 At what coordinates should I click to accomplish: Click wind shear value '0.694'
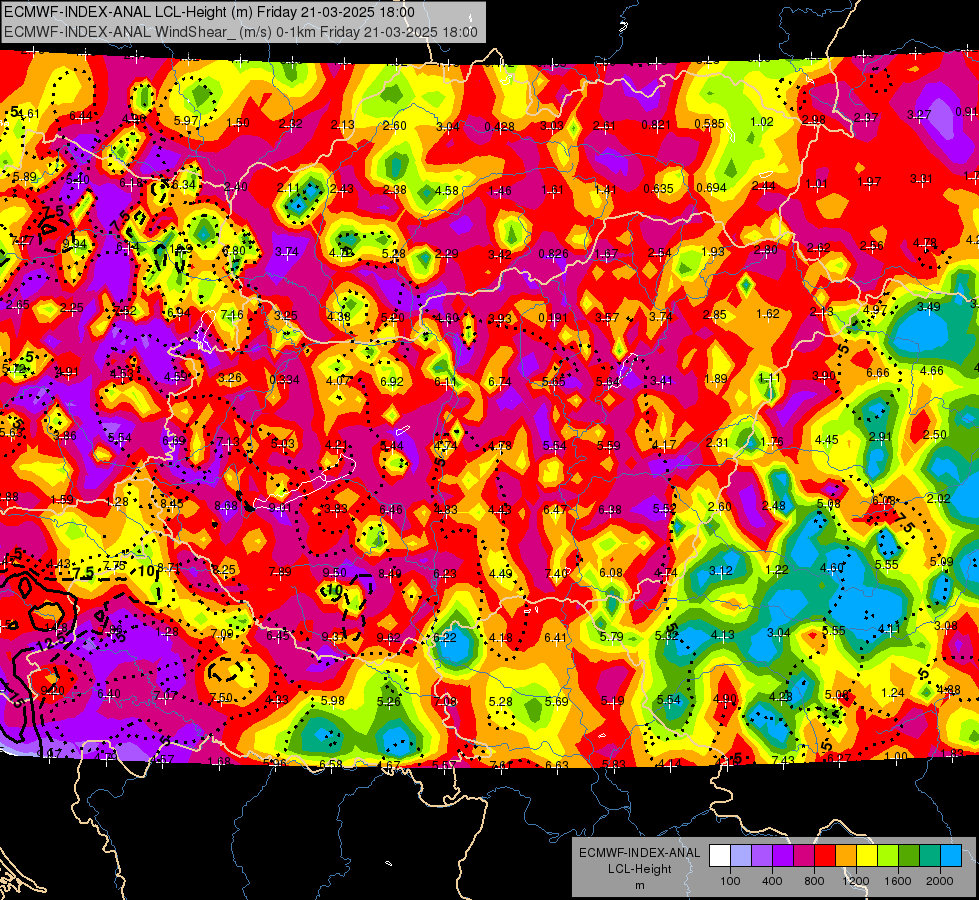coord(712,187)
